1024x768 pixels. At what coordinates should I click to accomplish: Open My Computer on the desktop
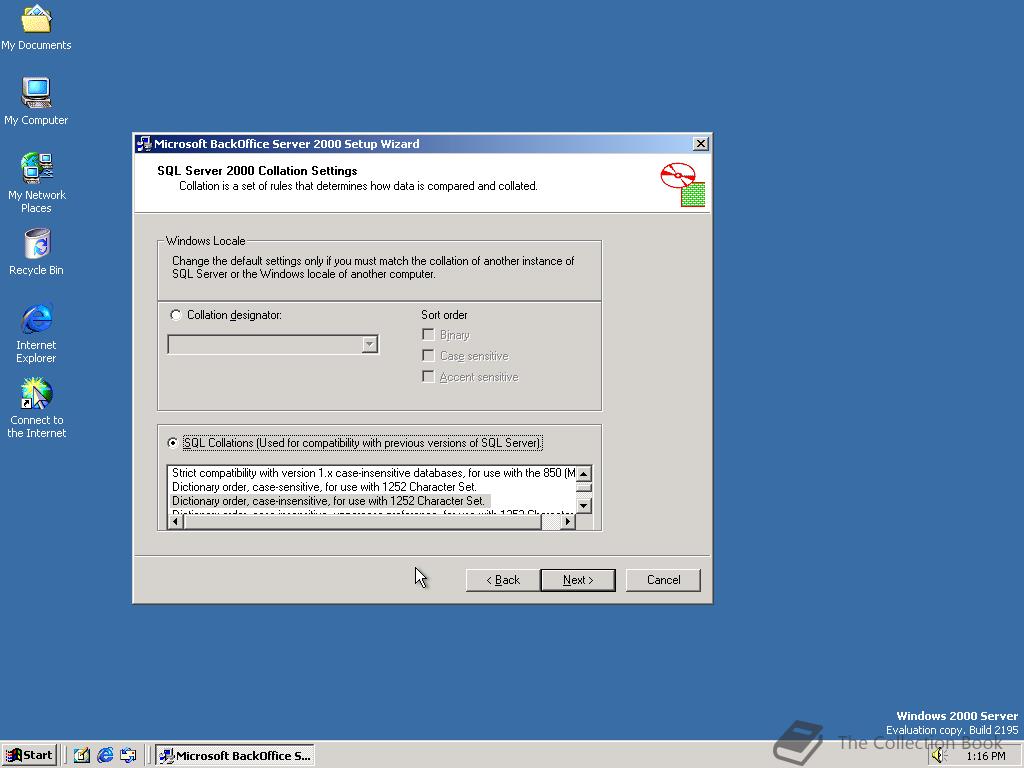pos(36,93)
